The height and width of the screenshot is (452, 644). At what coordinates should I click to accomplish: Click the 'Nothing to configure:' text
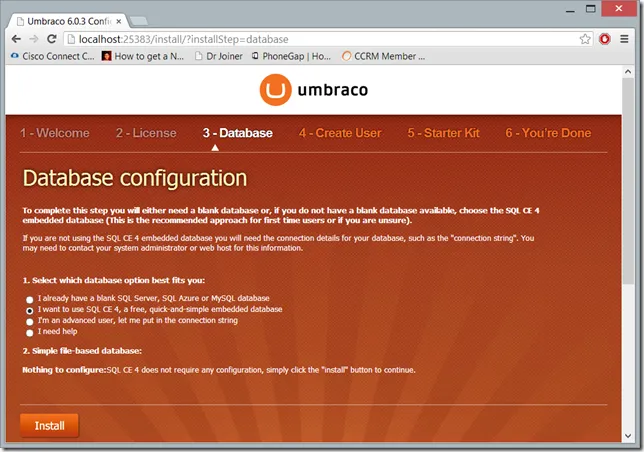tap(64, 370)
